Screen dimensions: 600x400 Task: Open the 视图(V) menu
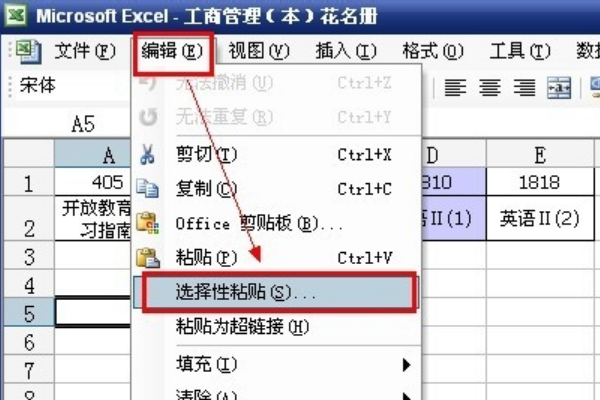pos(259,51)
